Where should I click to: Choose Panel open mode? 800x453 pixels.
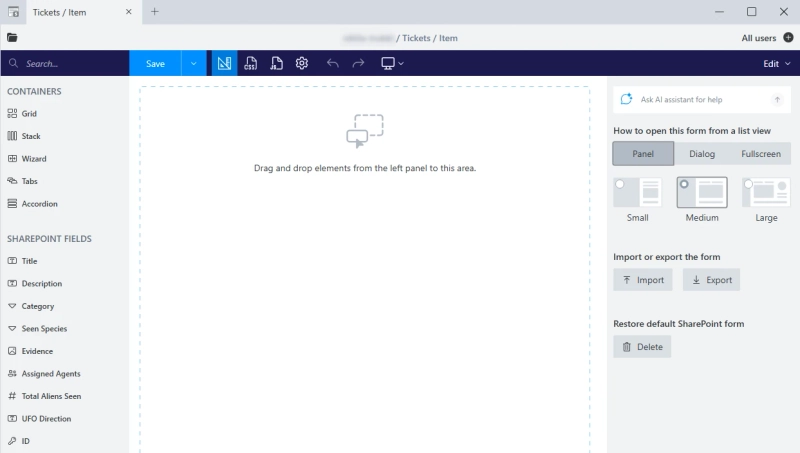(x=643, y=154)
